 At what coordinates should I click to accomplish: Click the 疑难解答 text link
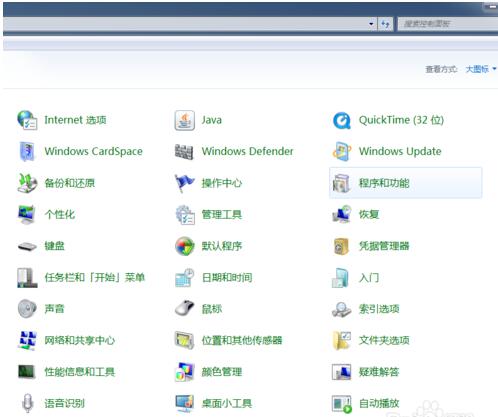[x=379, y=372]
